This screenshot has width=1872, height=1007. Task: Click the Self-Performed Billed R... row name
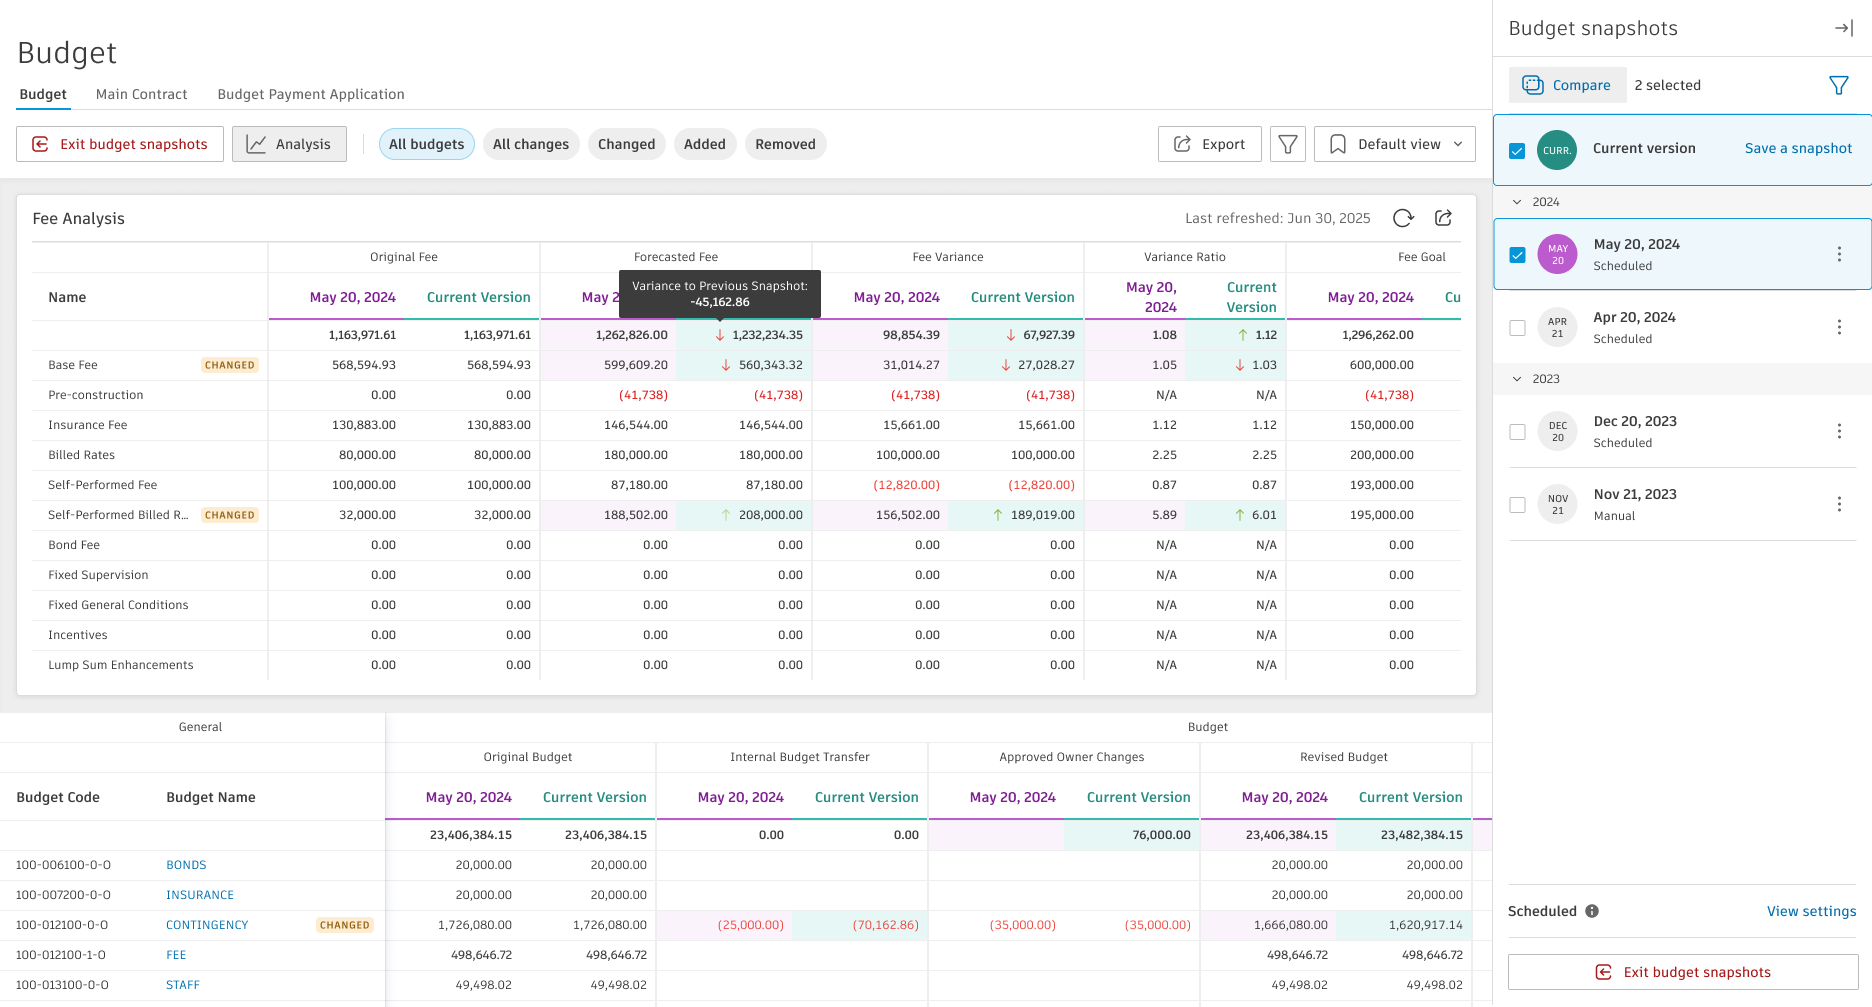[x=118, y=515]
